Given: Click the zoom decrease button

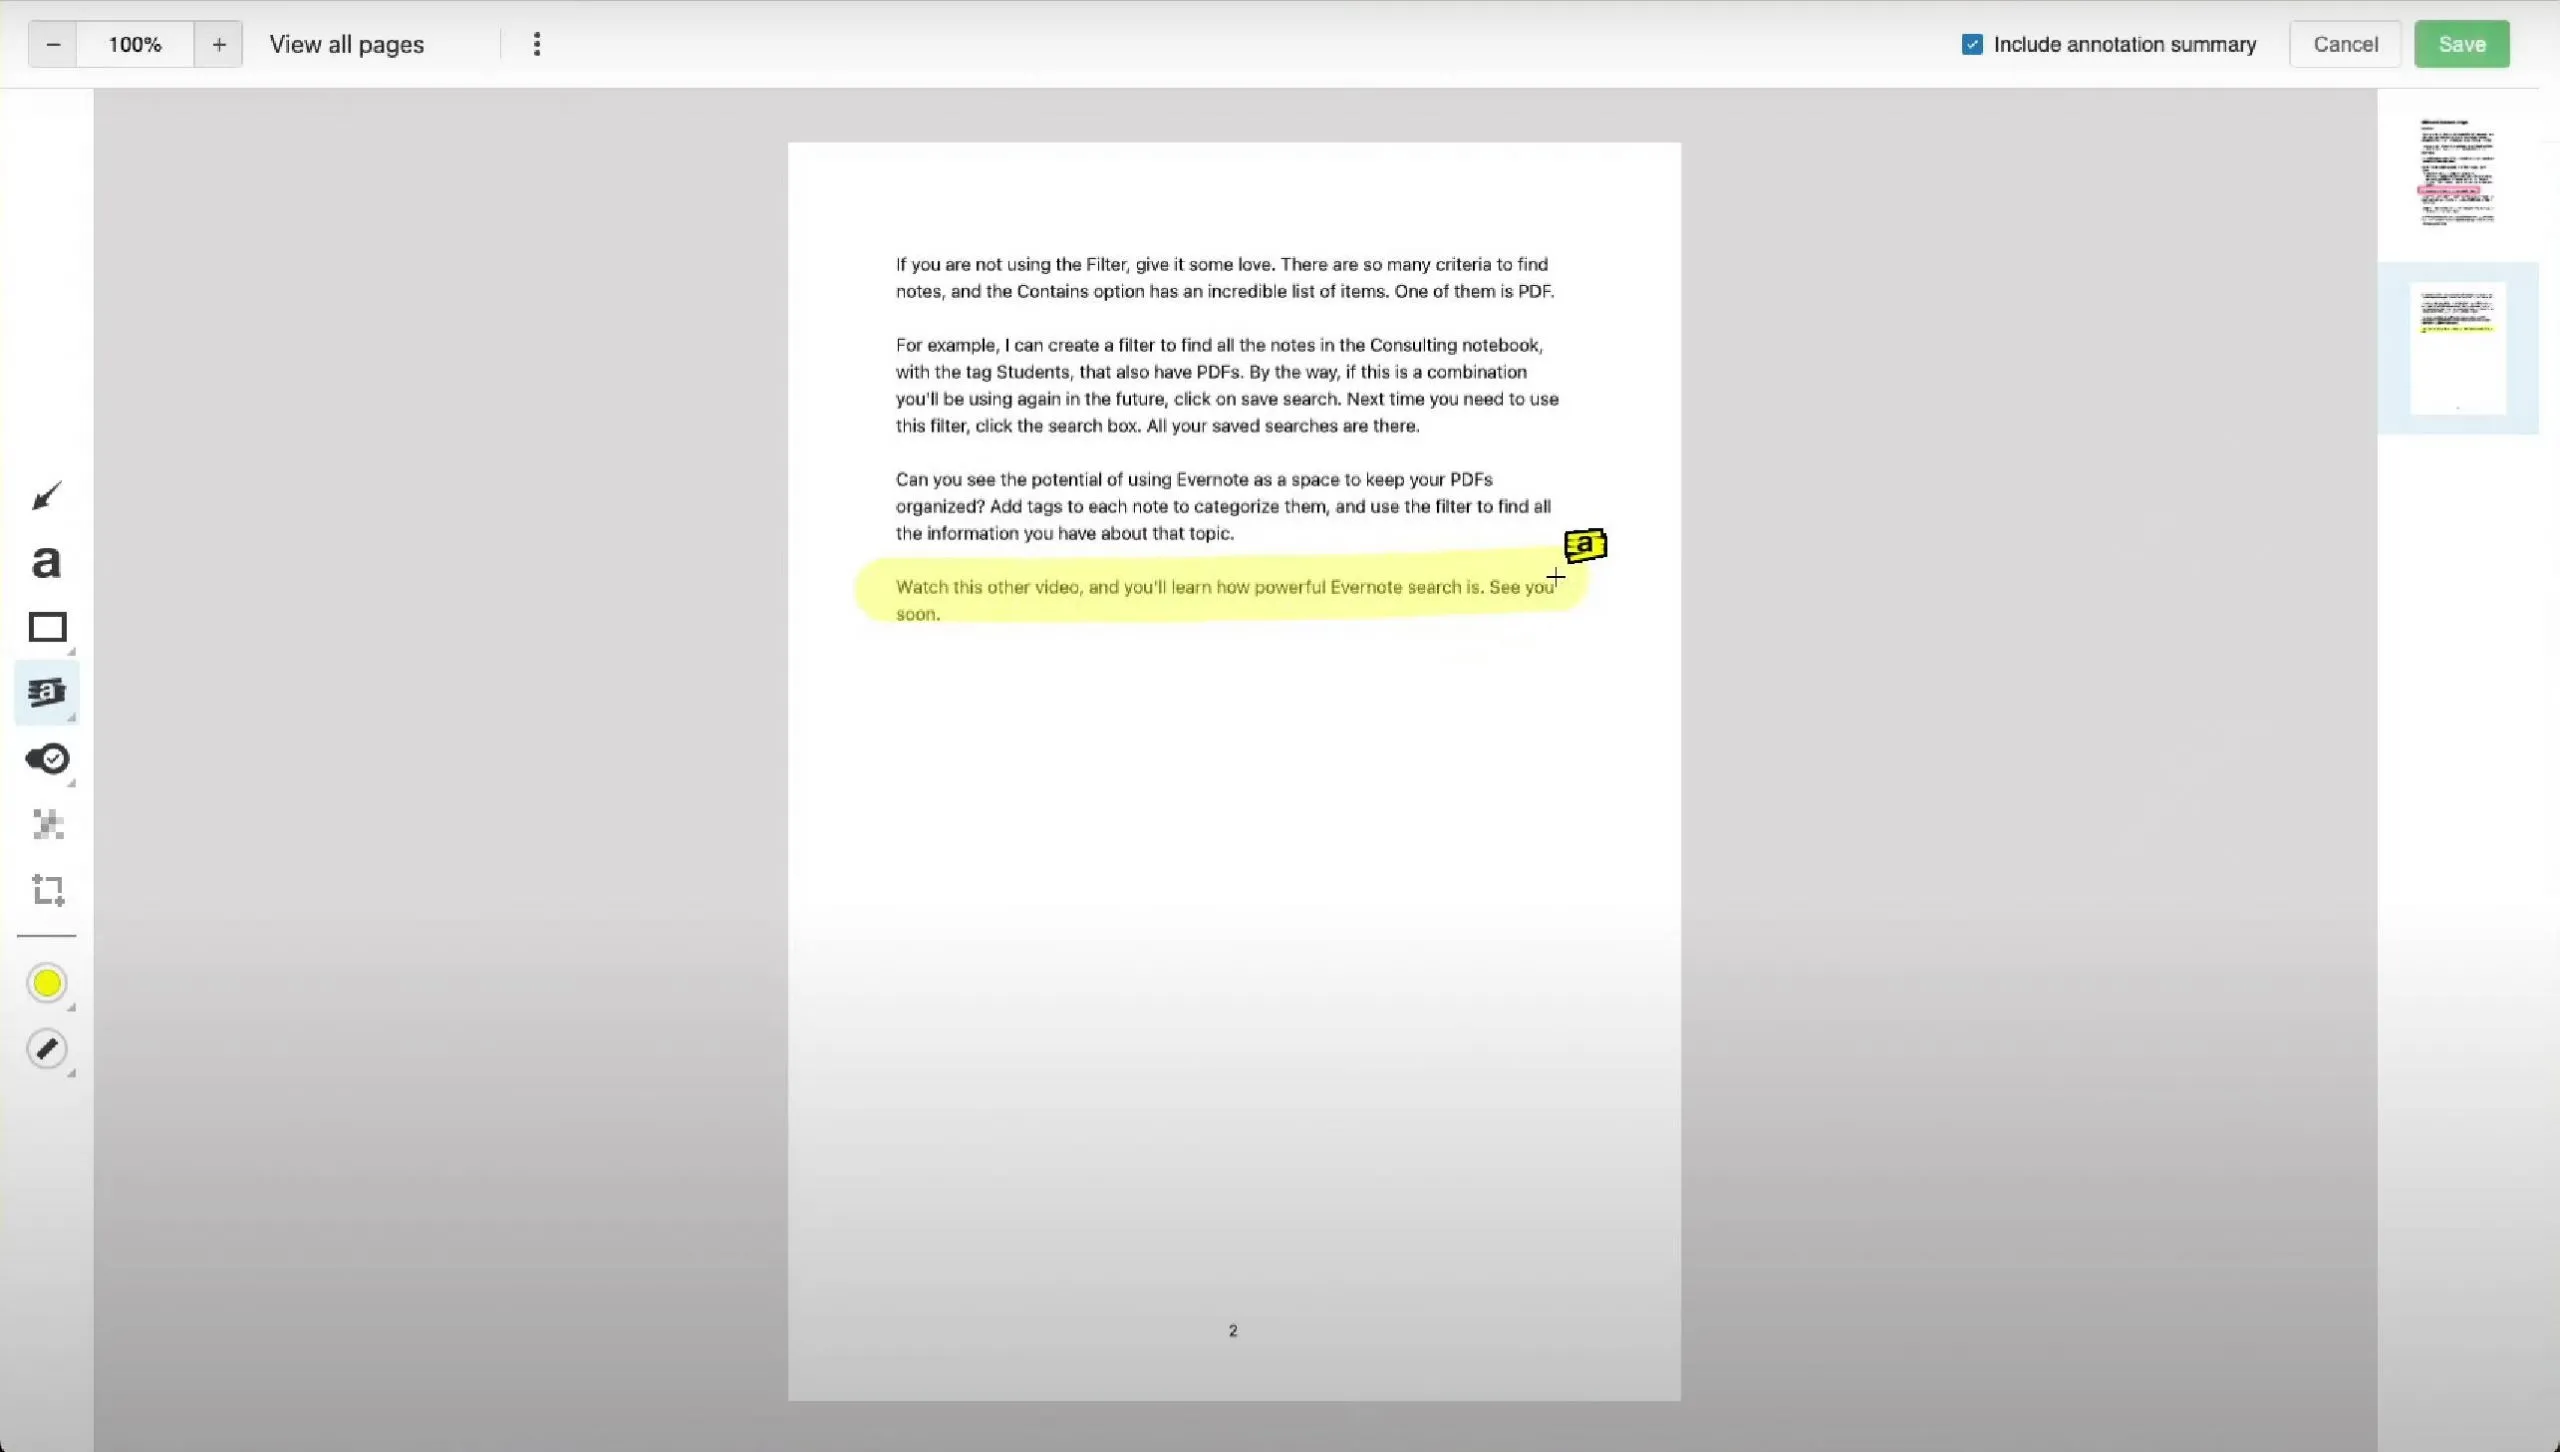Looking at the screenshot, I should (x=53, y=44).
